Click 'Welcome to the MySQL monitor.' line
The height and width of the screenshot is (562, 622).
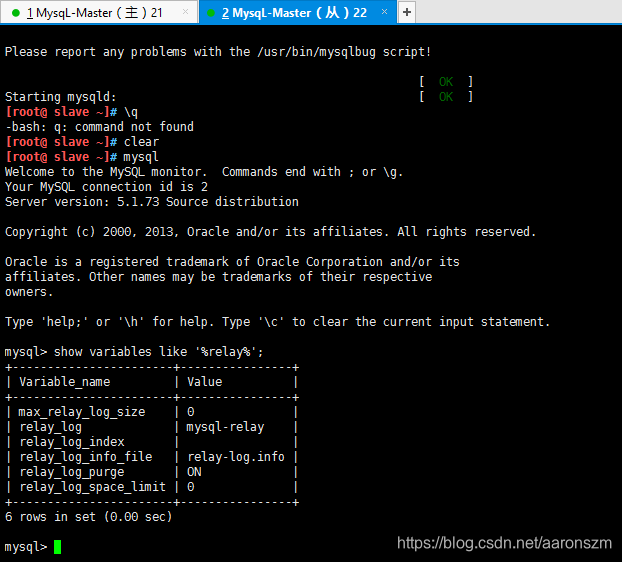pos(106,172)
